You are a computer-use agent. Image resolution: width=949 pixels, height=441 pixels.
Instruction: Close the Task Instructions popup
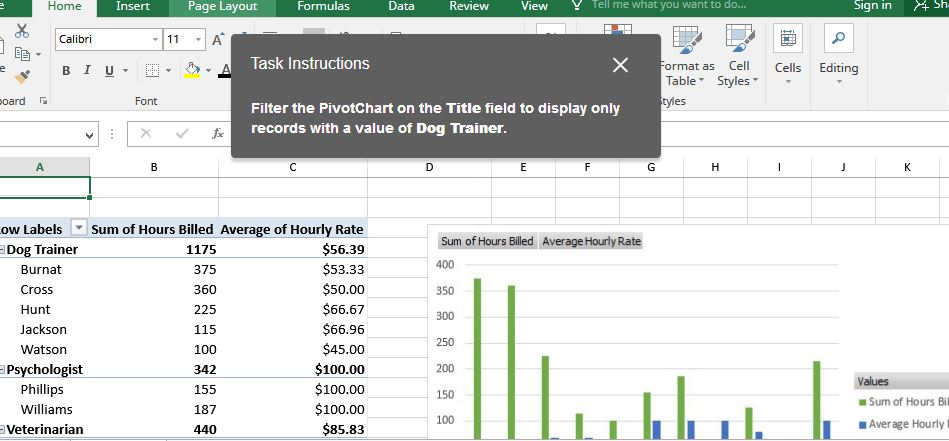pos(620,65)
